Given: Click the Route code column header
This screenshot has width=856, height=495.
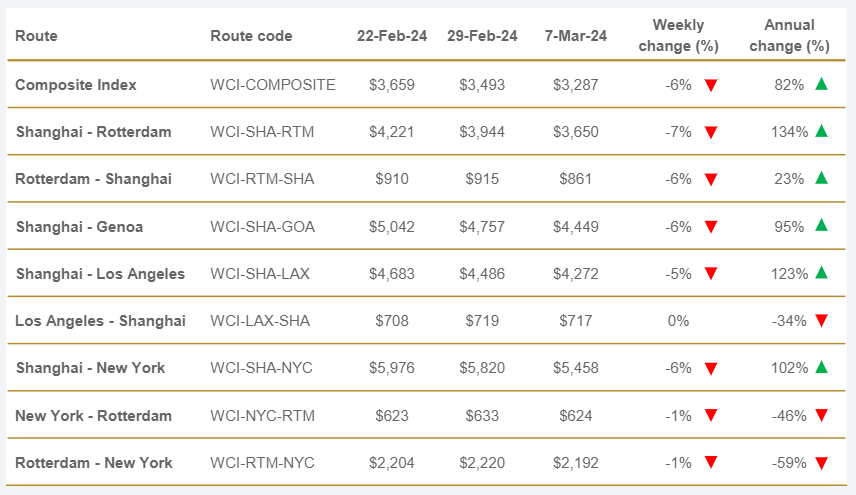Looking at the screenshot, I should 251,36.
